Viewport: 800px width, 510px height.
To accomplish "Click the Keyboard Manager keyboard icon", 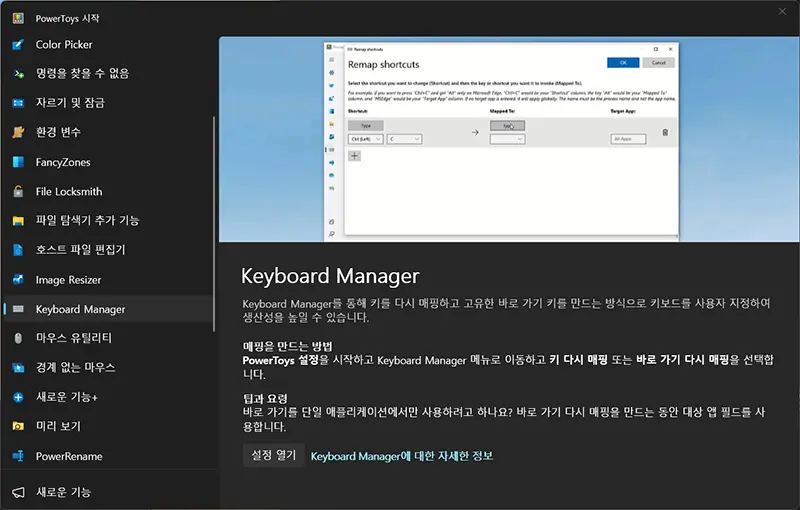I will (18, 309).
